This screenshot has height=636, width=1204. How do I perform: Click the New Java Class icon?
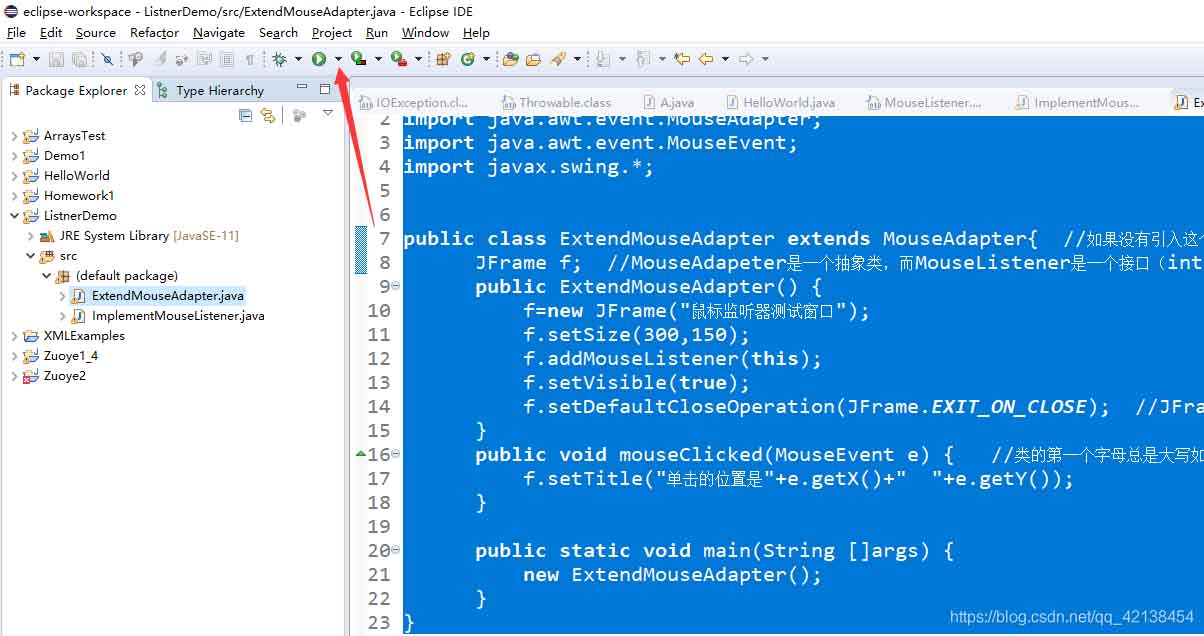coord(467,59)
